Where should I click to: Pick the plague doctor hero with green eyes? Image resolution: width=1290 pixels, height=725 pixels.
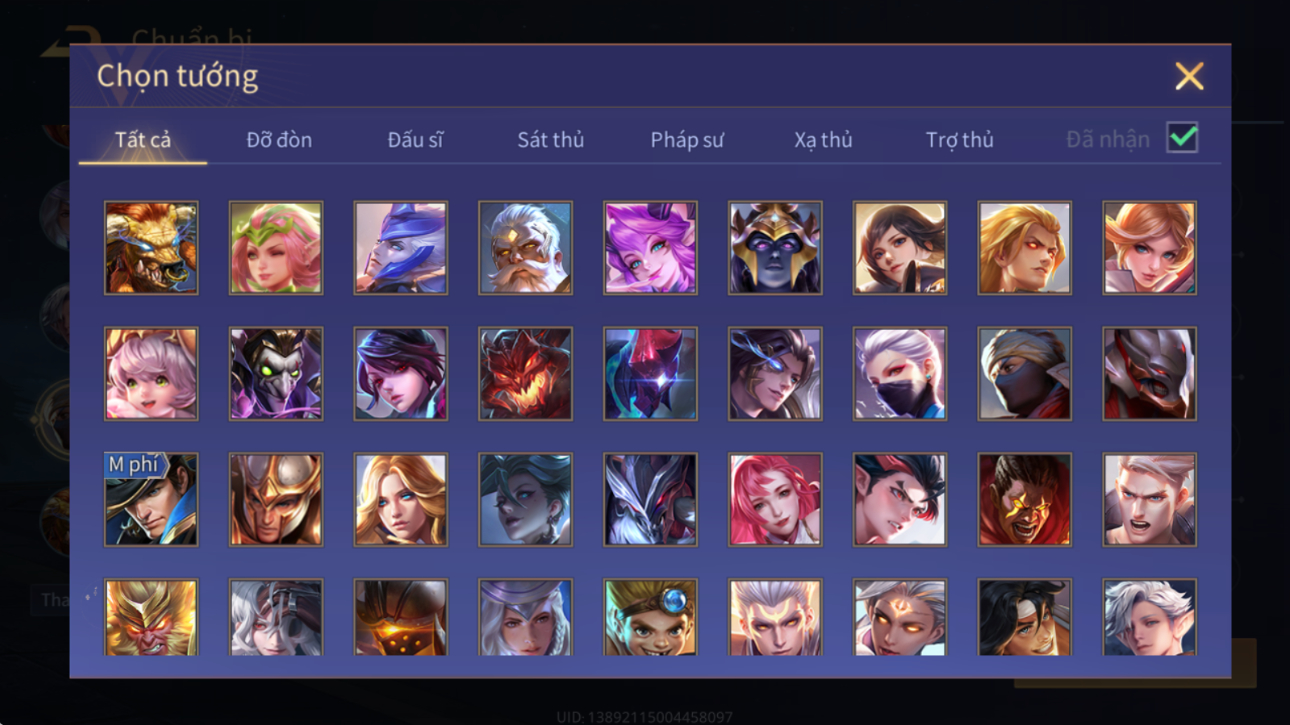click(x=276, y=374)
